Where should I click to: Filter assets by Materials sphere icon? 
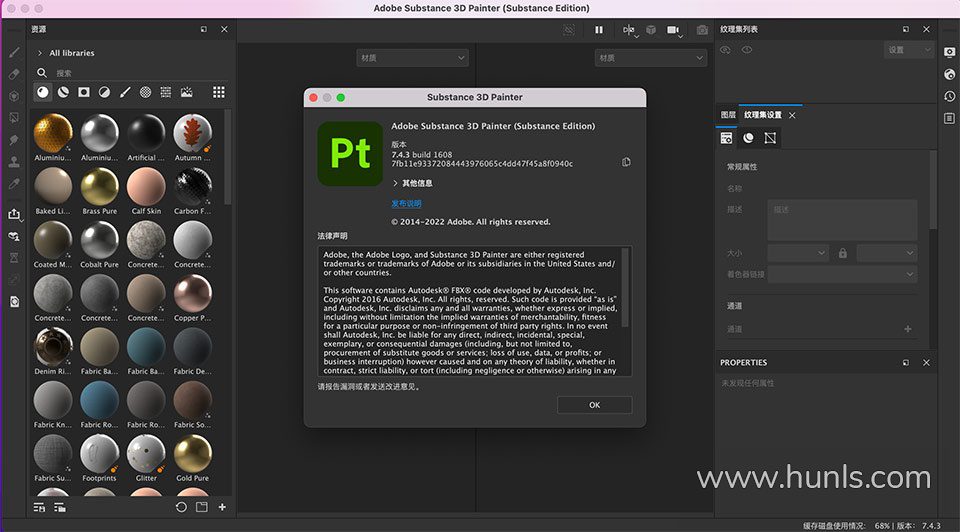(42, 92)
